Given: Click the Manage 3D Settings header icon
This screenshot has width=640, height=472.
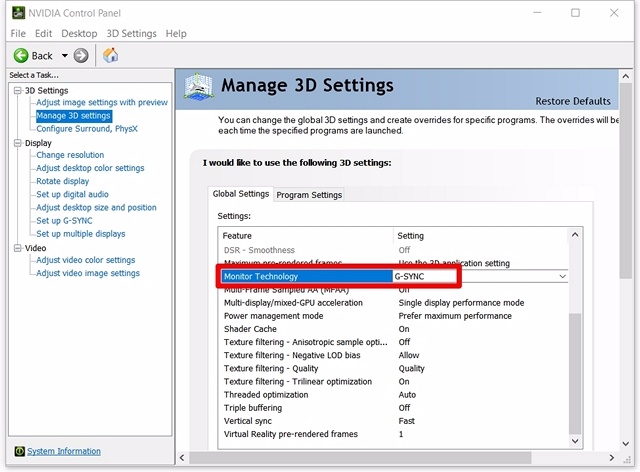Looking at the screenshot, I should pyautogui.click(x=198, y=87).
